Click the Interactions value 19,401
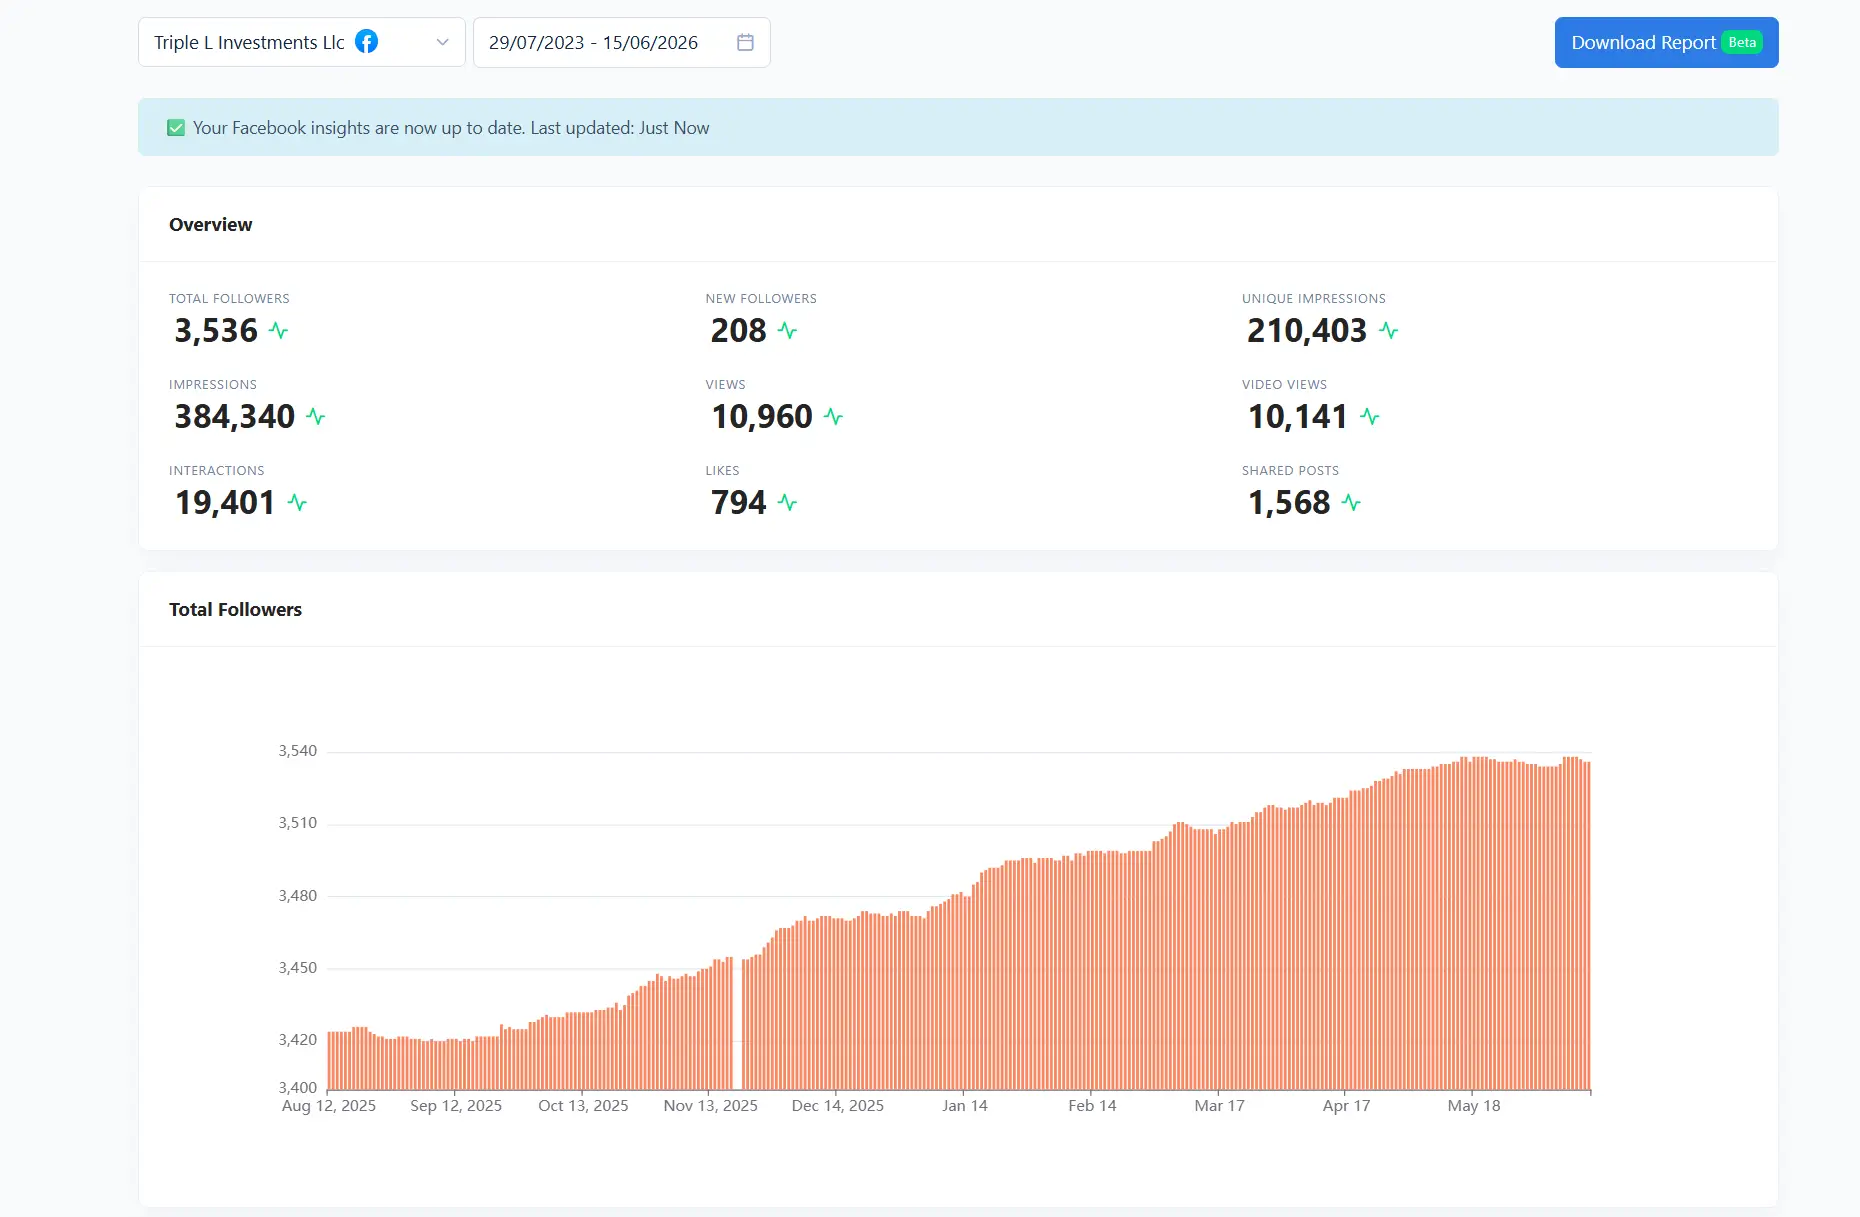The height and width of the screenshot is (1217, 1860). pos(225,503)
